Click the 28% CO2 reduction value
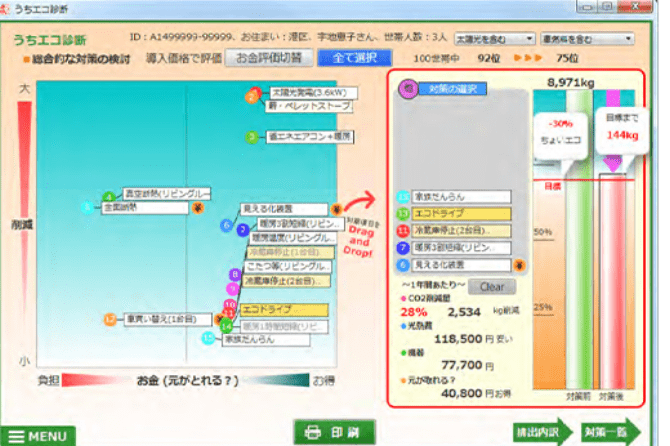670x446 pixels. pos(413,312)
